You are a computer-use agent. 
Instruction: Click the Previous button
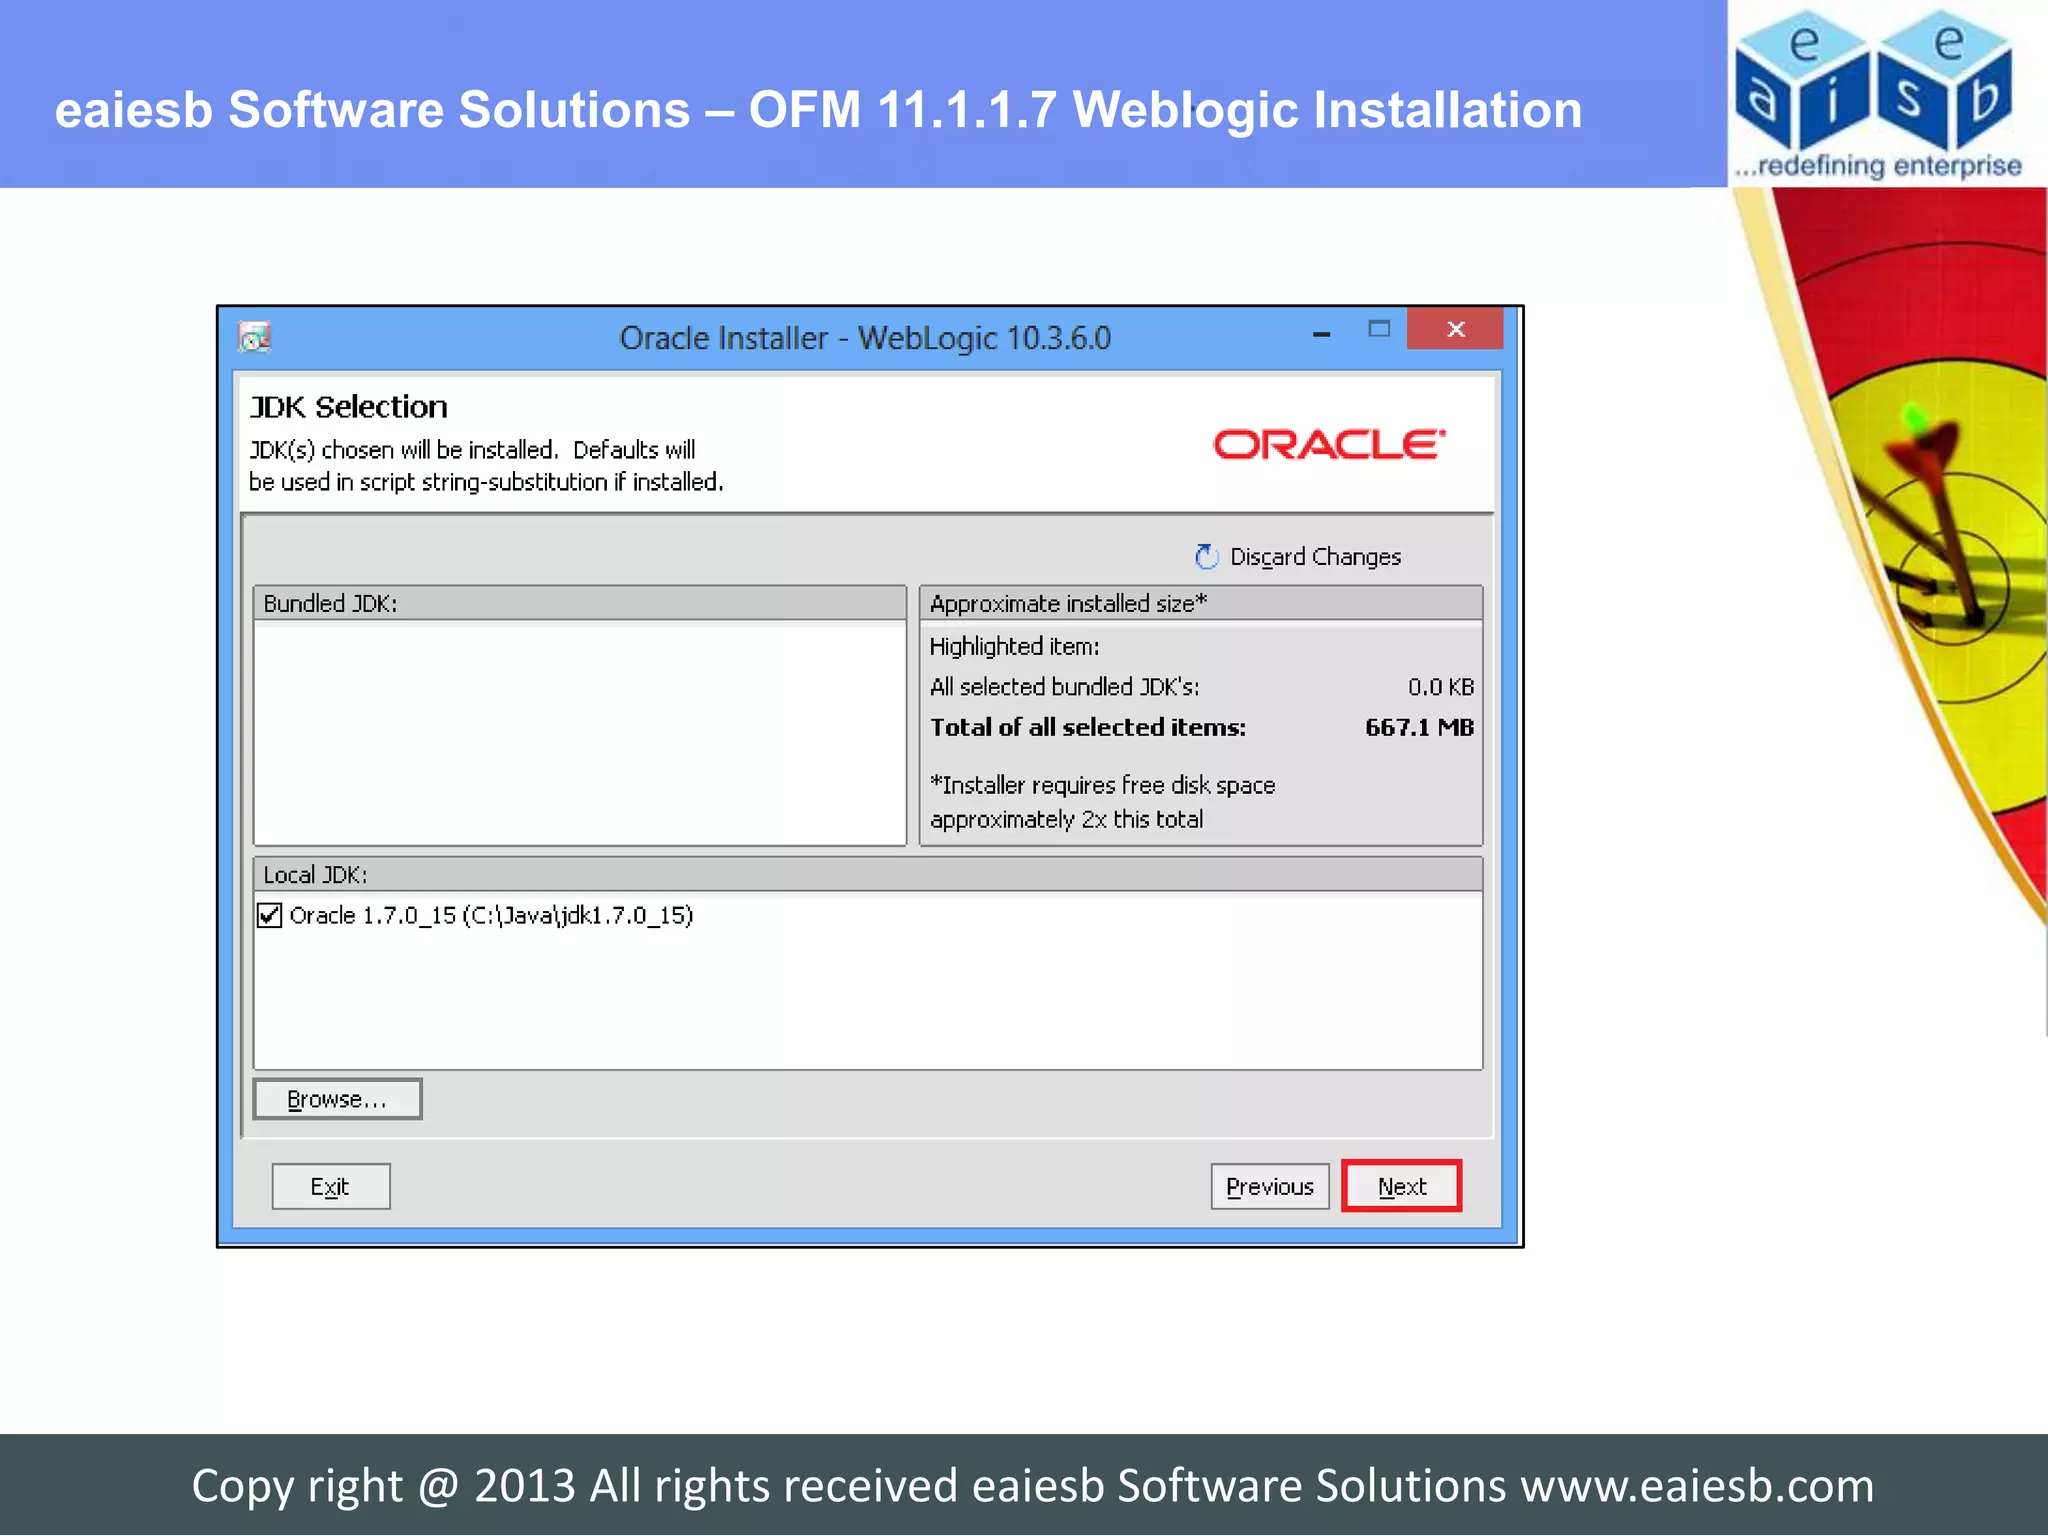click(1270, 1186)
